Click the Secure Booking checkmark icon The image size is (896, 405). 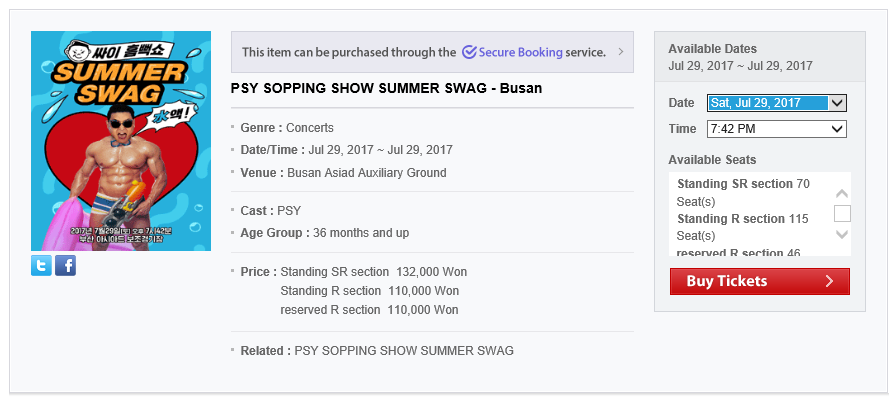[x=469, y=52]
